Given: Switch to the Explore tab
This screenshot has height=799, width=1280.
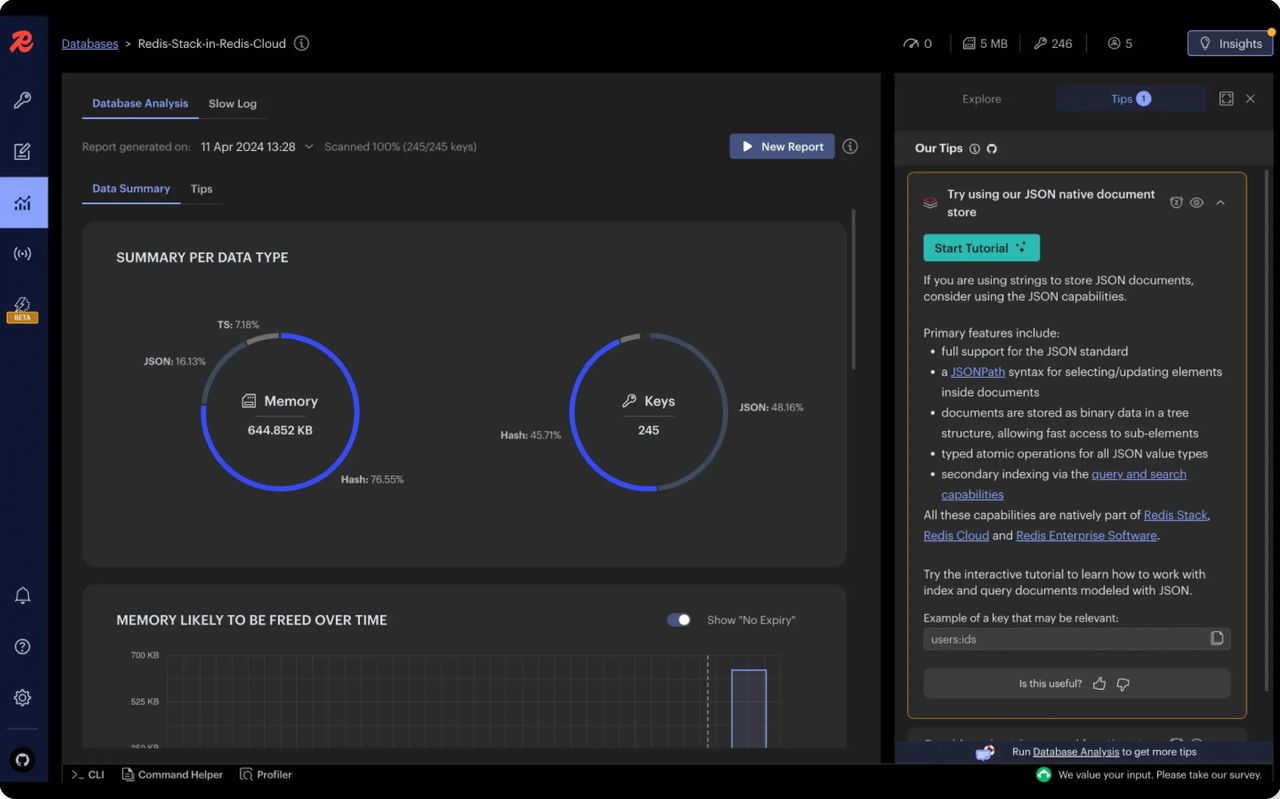Looking at the screenshot, I should (981, 99).
